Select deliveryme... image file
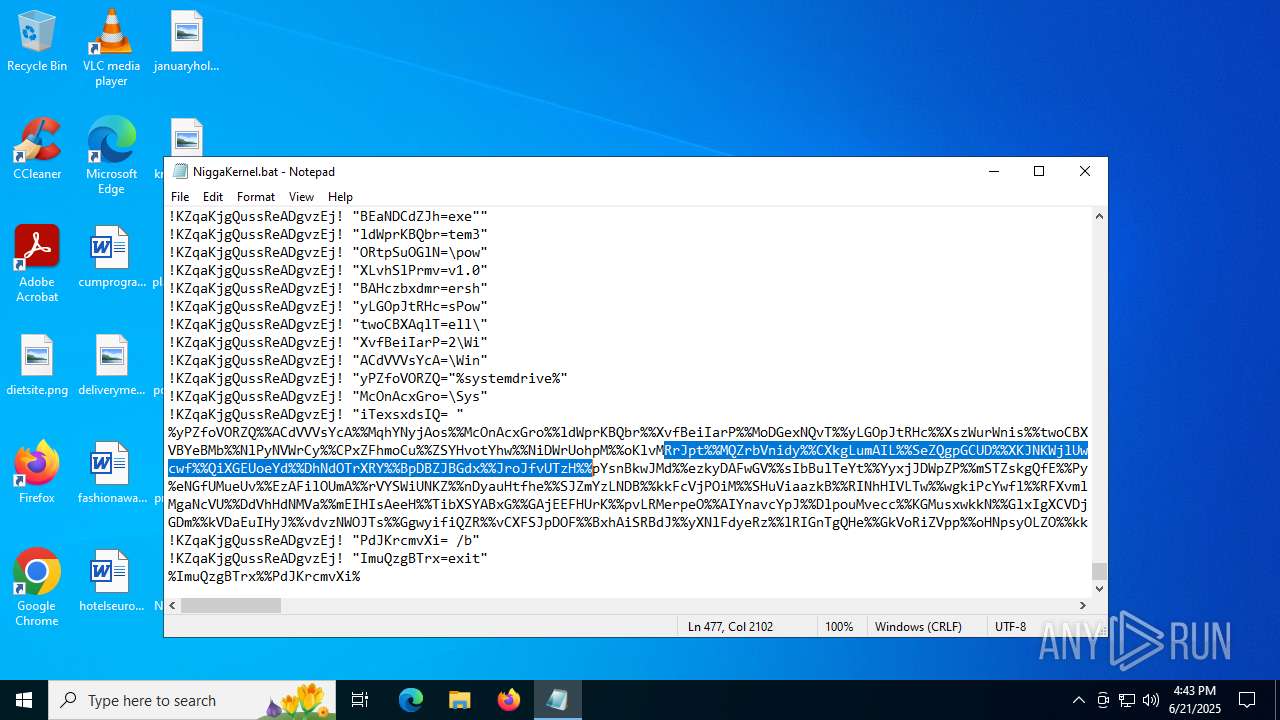This screenshot has width=1280, height=720. 111,366
